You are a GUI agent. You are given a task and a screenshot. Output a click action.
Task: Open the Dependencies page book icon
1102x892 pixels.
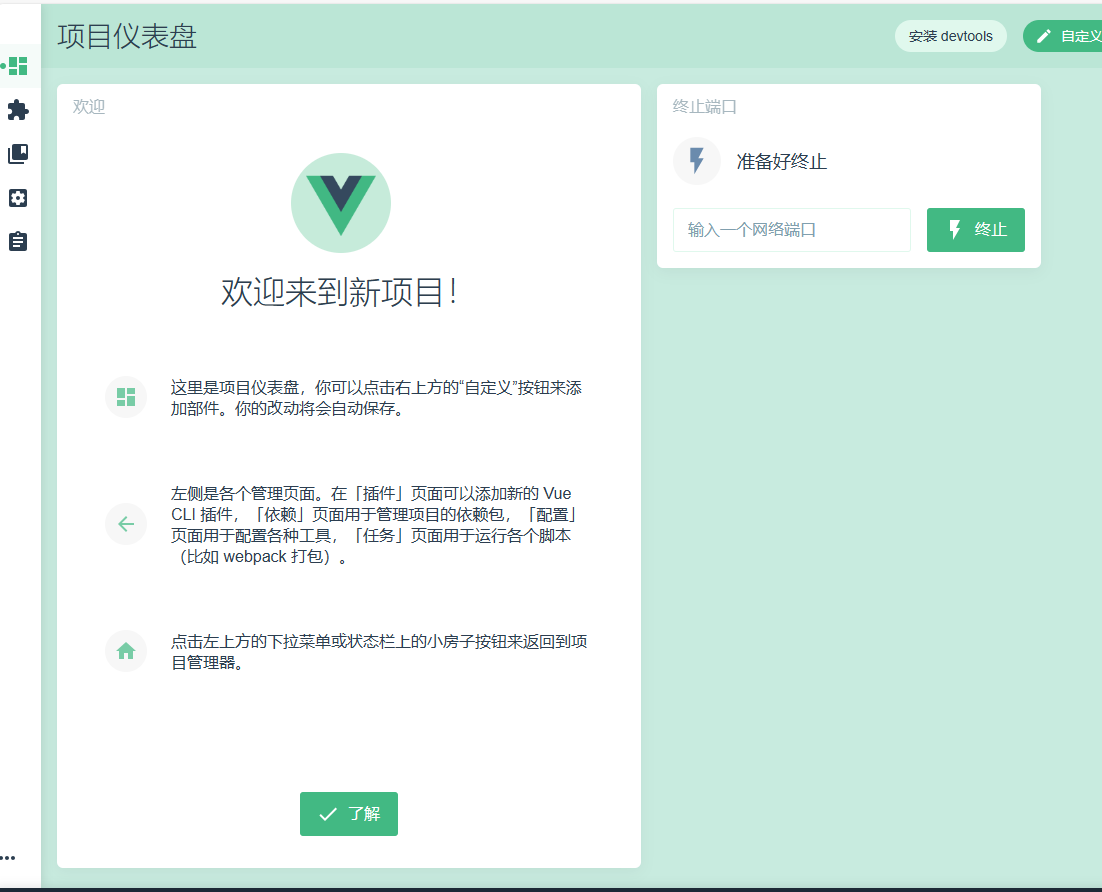(x=18, y=154)
